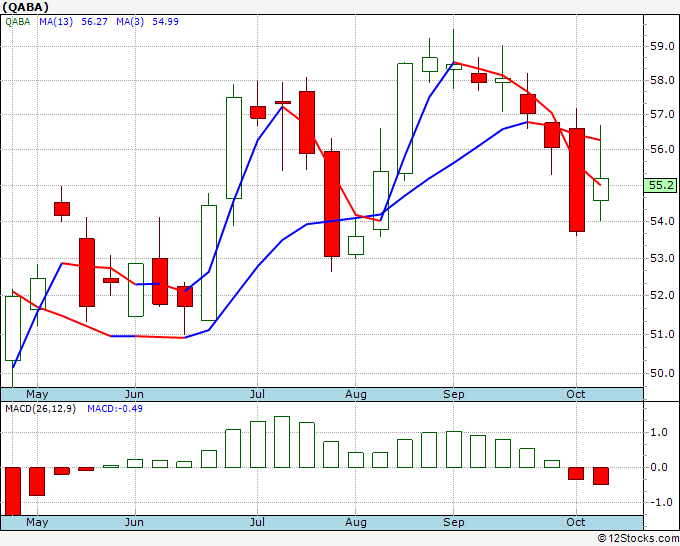
Task: Click the 1.0 label on MACD axis
Action: 659,432
